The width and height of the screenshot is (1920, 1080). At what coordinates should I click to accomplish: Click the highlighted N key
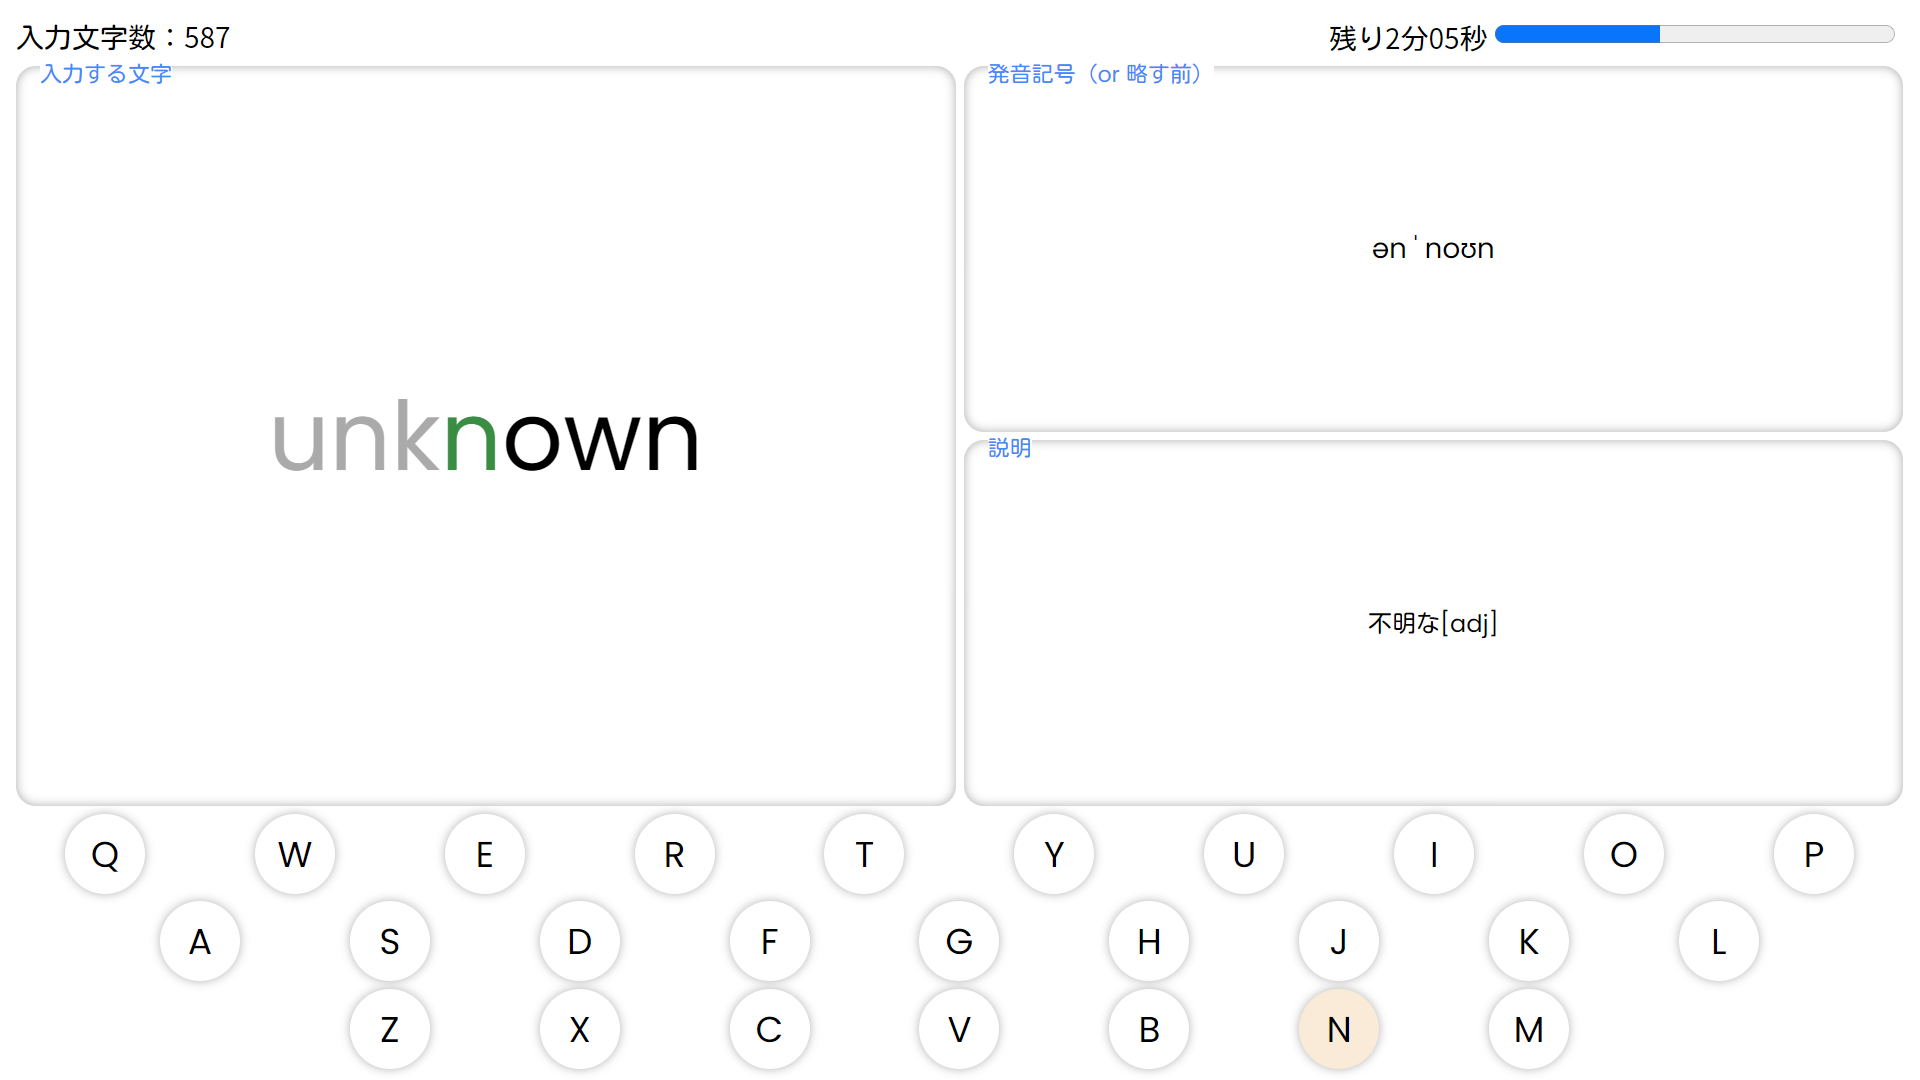pyautogui.click(x=1339, y=1029)
